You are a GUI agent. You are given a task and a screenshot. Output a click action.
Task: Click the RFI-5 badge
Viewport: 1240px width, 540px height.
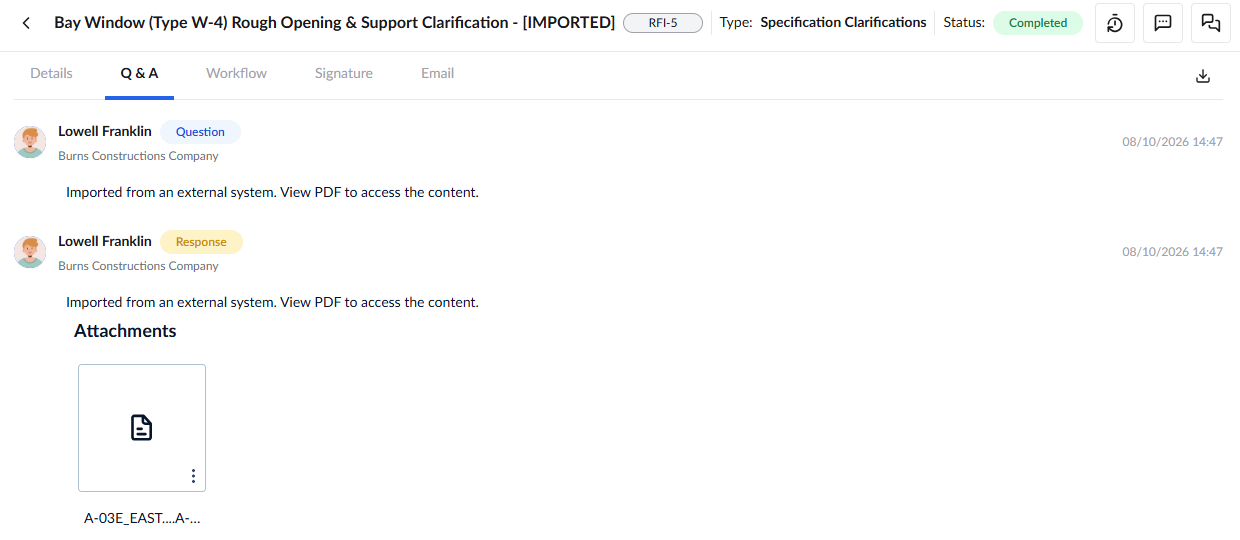coord(663,23)
